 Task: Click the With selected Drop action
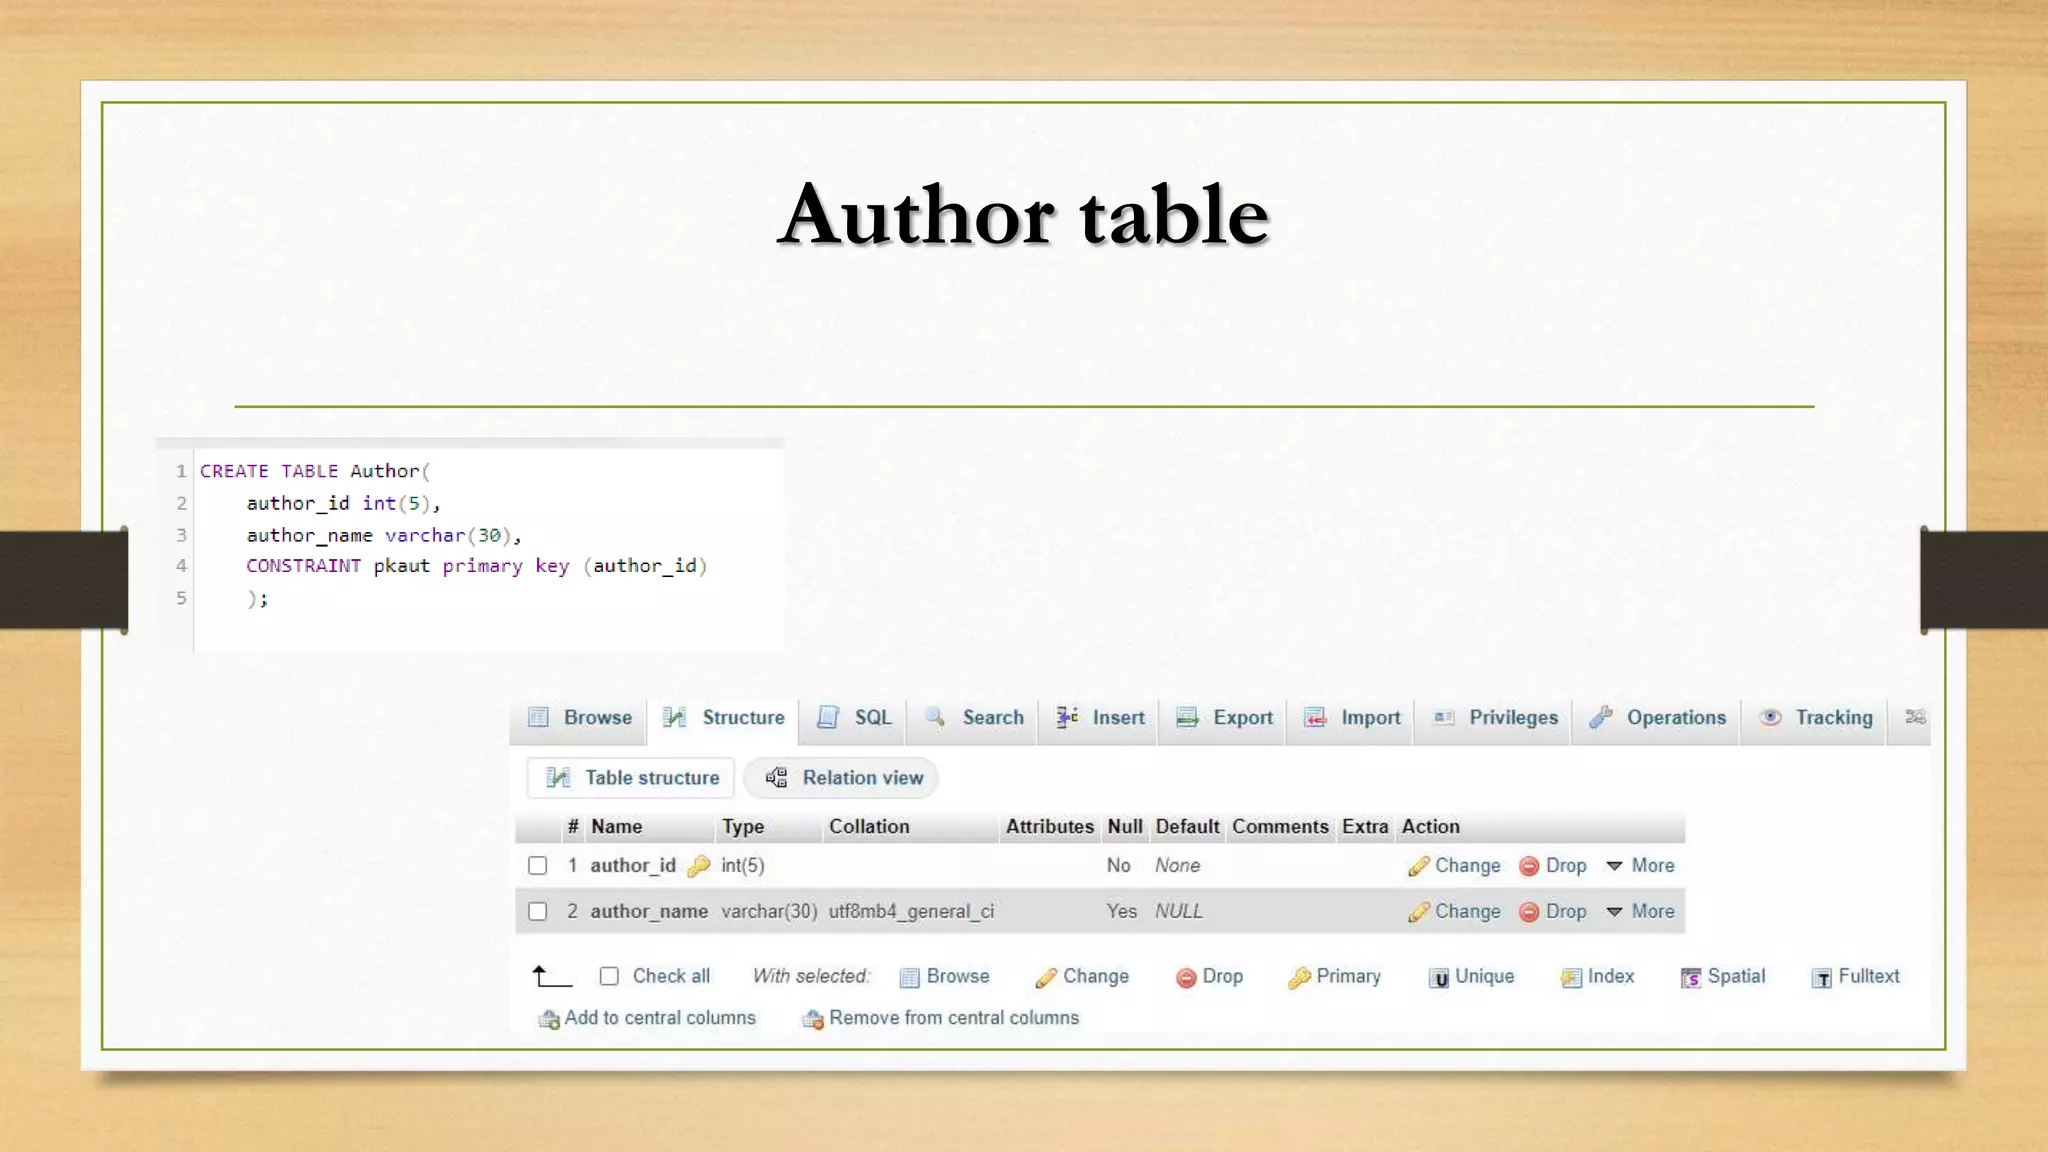[1210, 977]
